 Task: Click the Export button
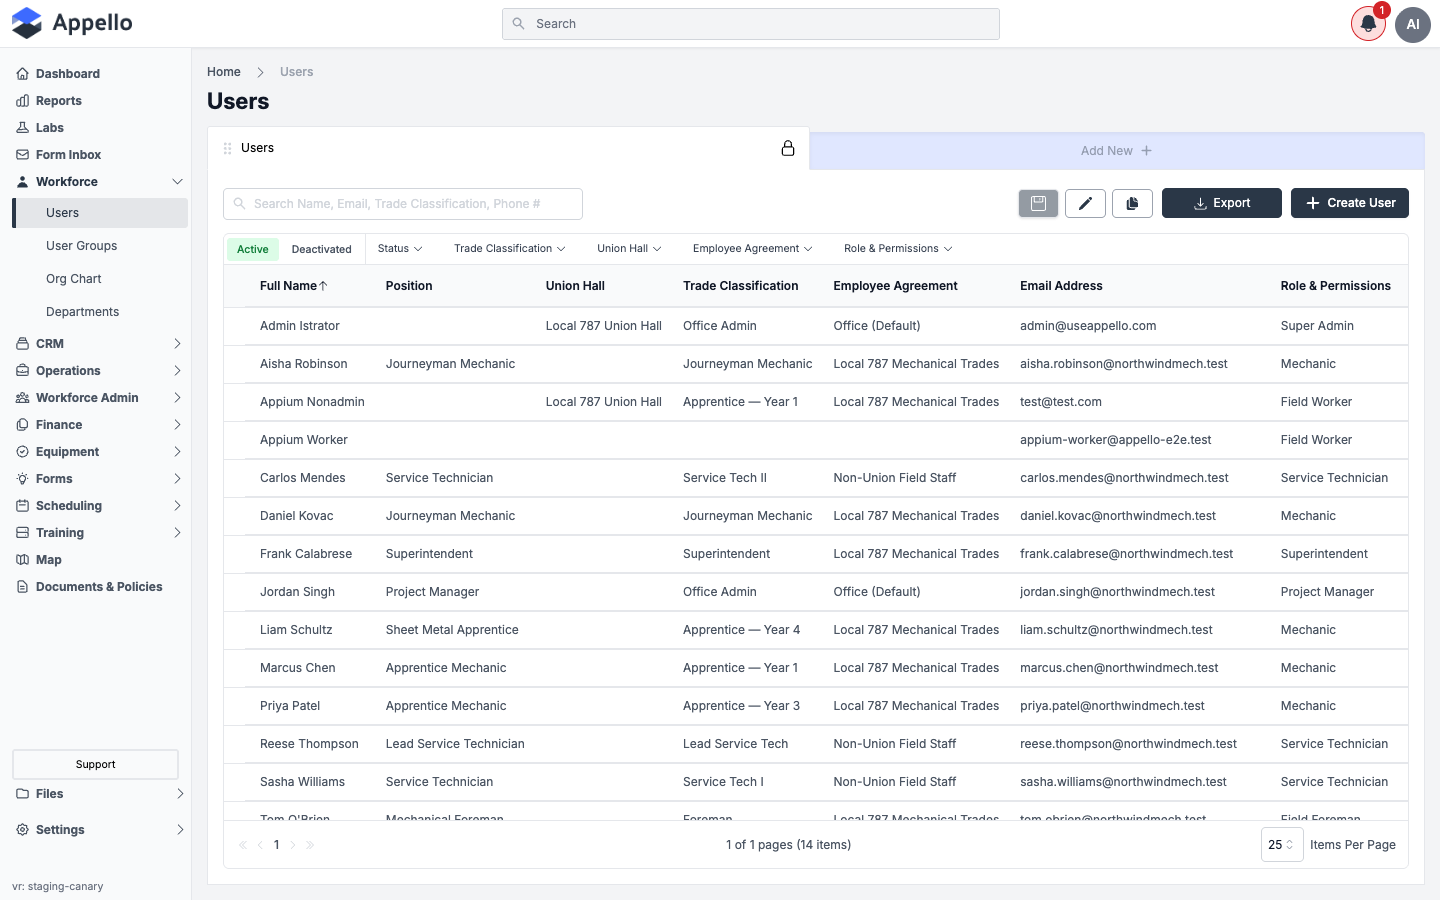coord(1222,203)
